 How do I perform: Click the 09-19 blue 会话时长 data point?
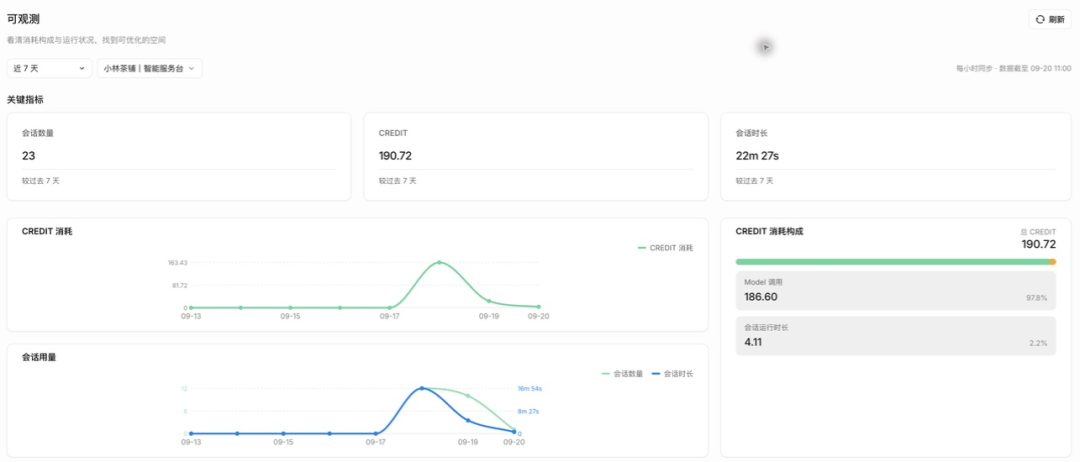click(x=468, y=420)
